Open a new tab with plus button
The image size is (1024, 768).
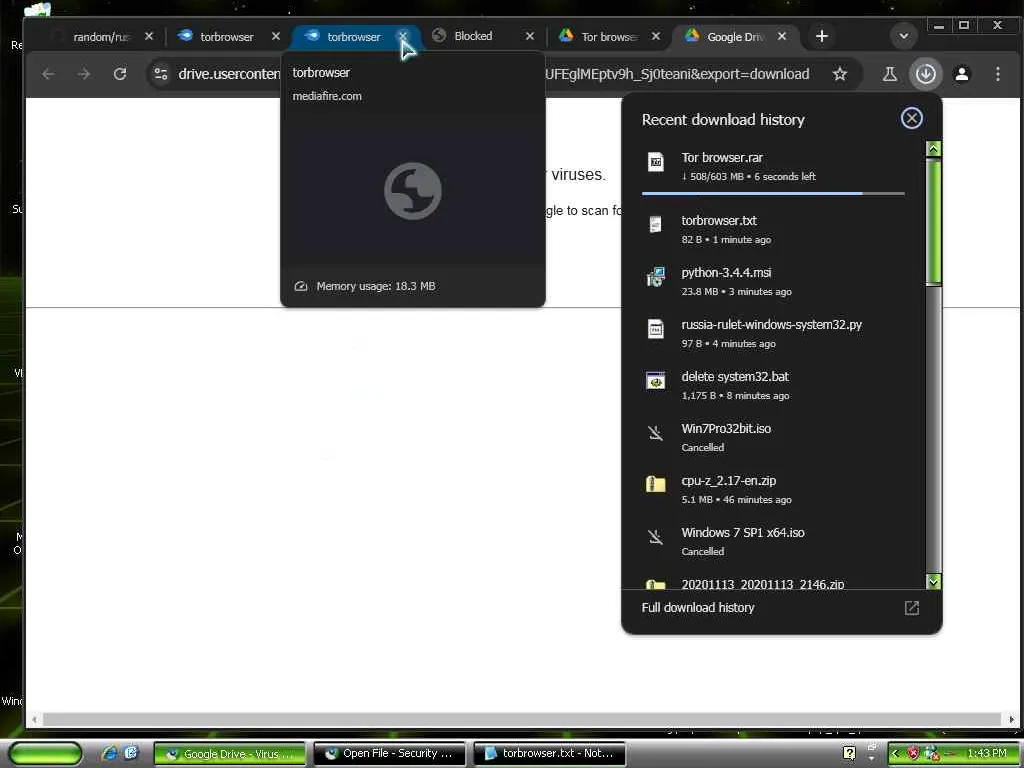(822, 37)
